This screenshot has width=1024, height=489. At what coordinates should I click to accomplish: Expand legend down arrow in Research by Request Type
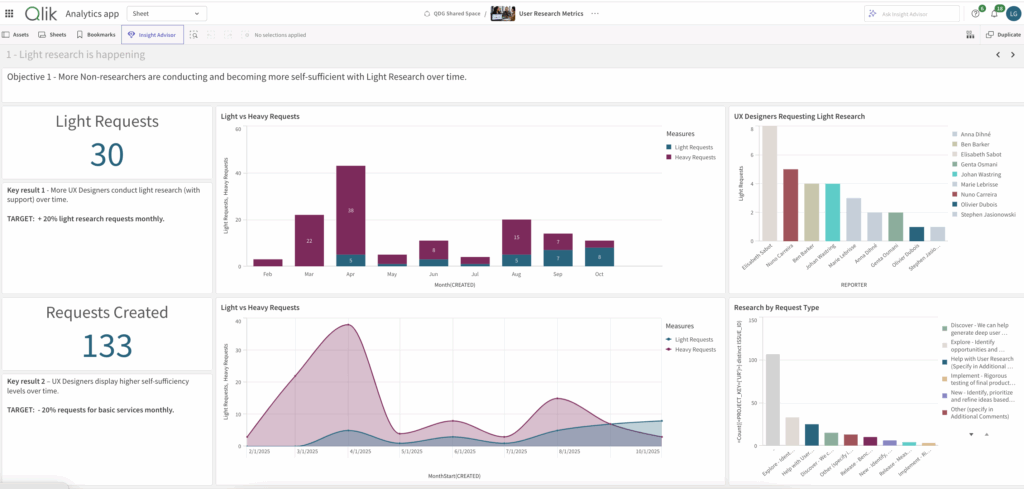click(971, 434)
